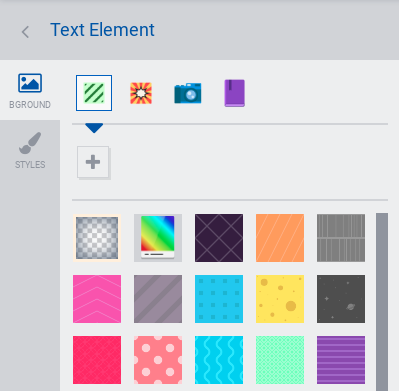Select the gray vertical bars pattern
399x391 pixels.
341,238
